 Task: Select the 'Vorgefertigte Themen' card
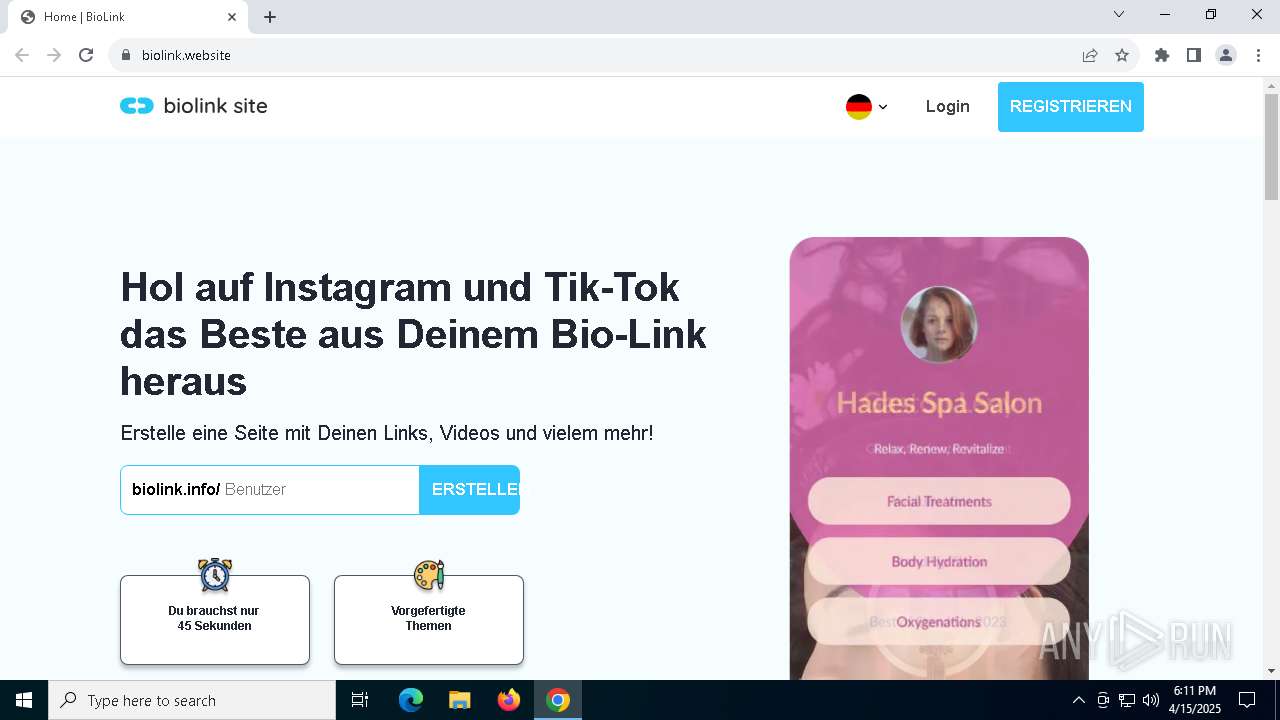(429, 620)
